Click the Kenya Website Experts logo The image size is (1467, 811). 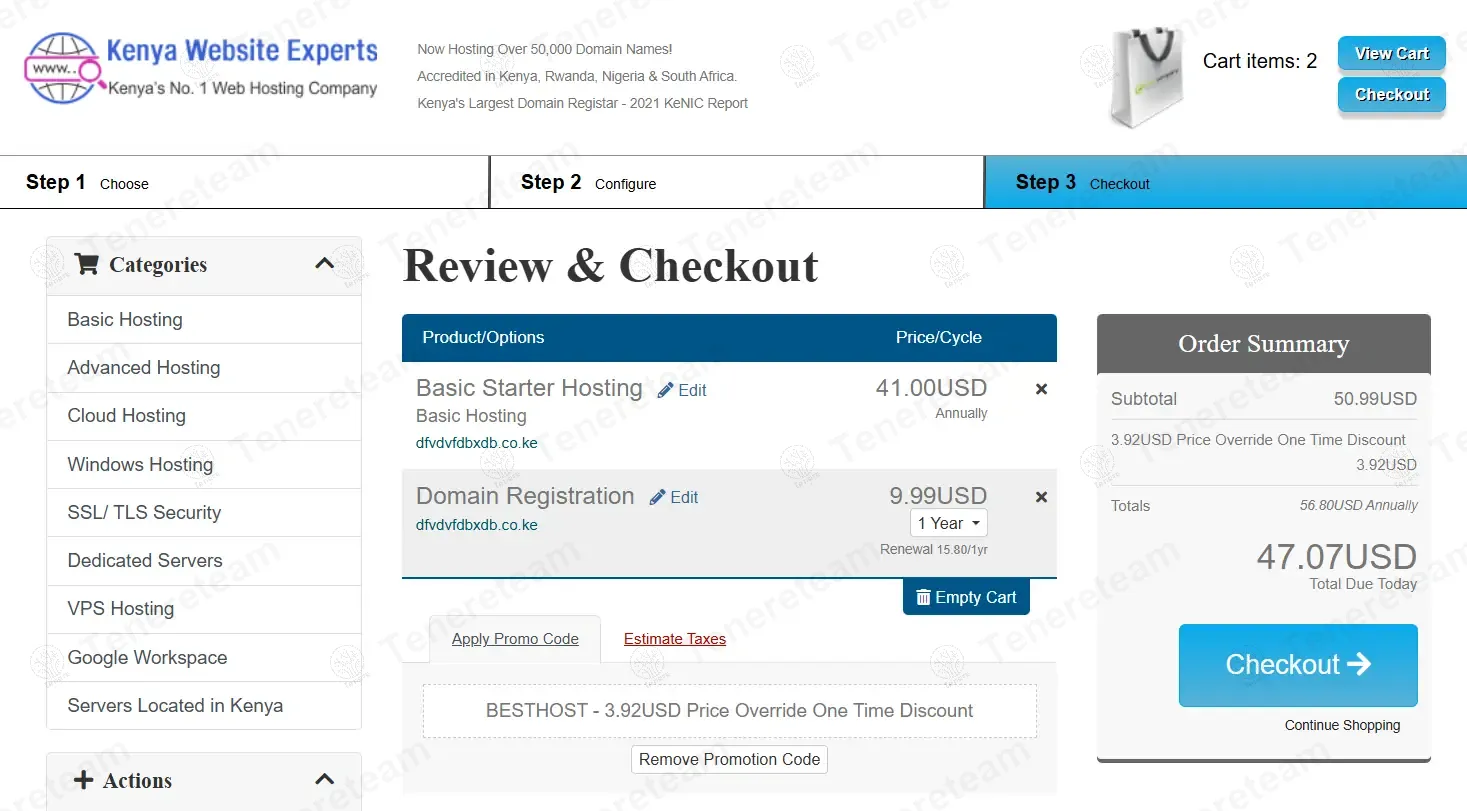(x=201, y=68)
